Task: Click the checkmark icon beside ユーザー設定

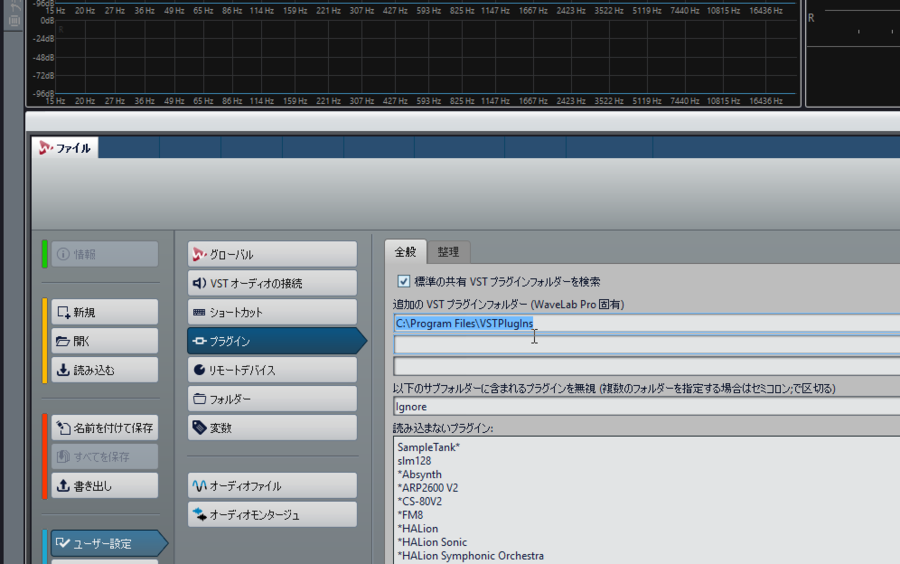Action: [63, 543]
